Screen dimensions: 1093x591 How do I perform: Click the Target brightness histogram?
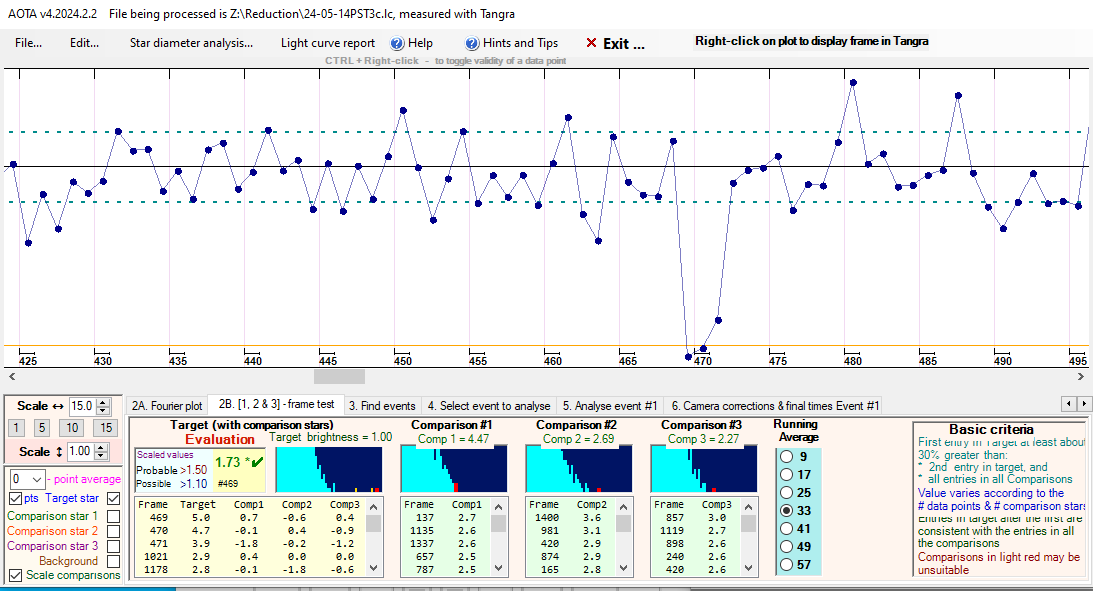tap(329, 470)
